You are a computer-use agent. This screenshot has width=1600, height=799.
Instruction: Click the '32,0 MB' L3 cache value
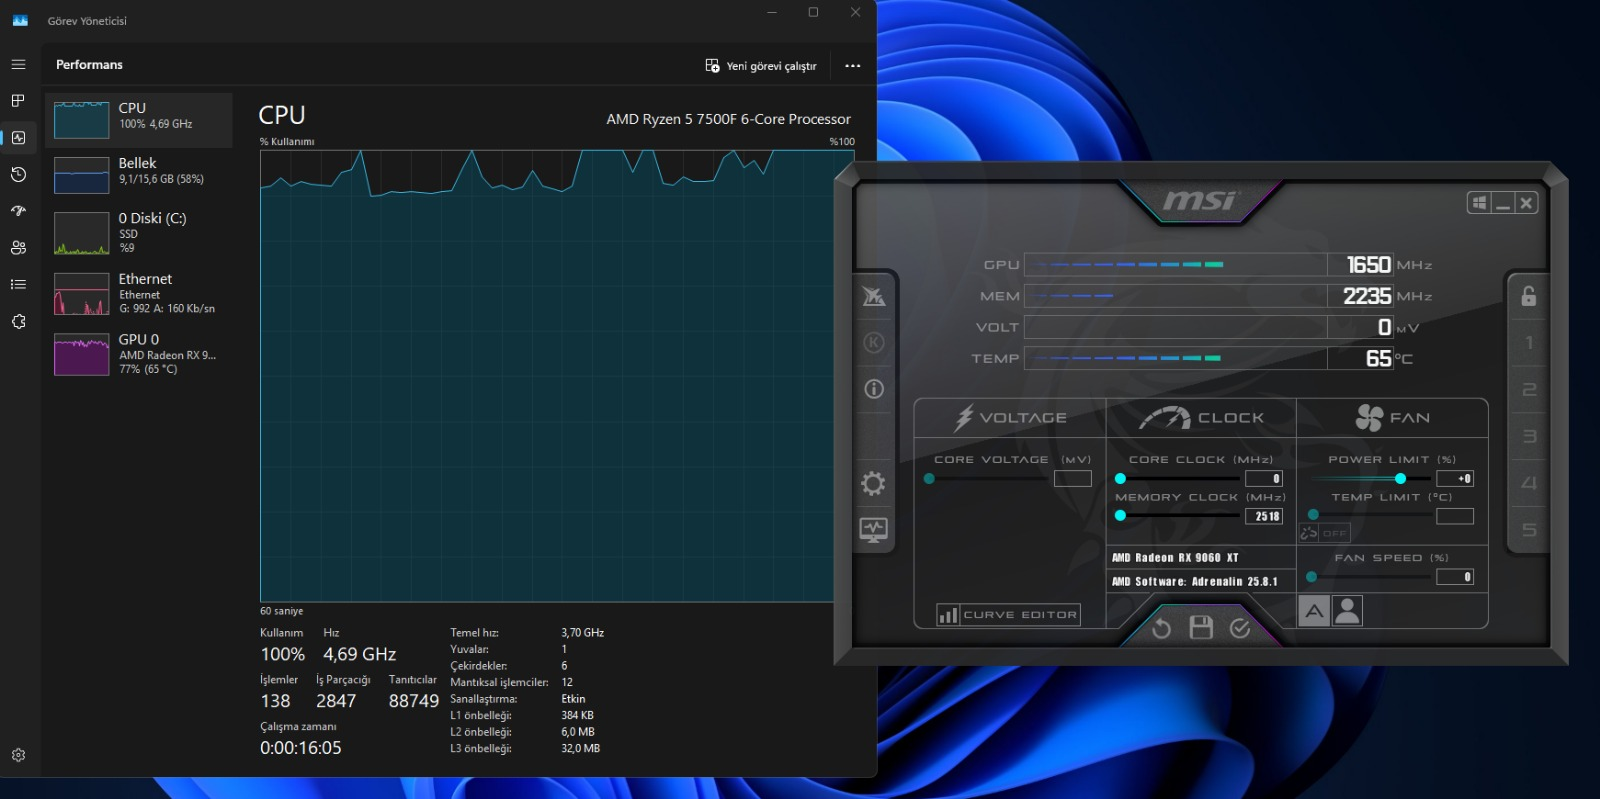[x=580, y=748]
